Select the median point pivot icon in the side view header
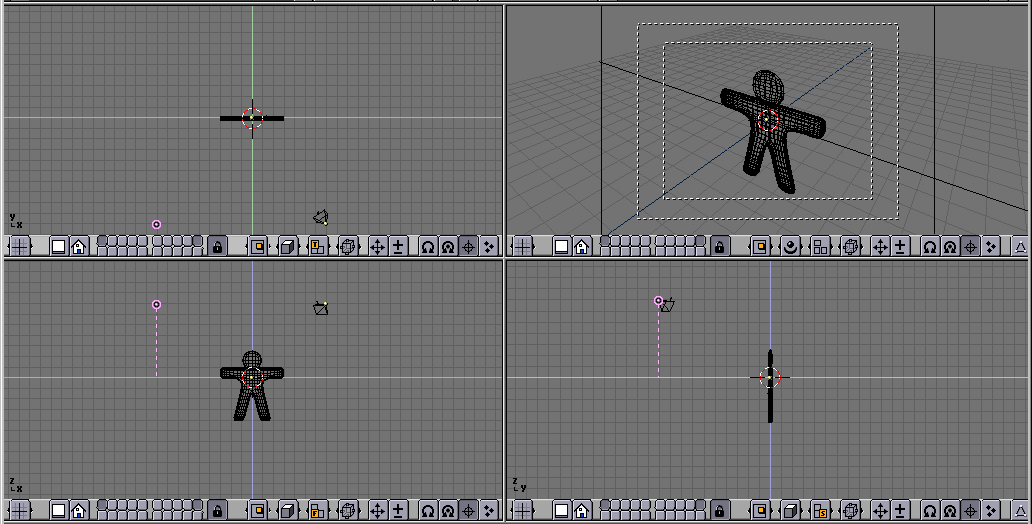Viewport: 1032px width, 524px height. pyautogui.click(x=950, y=511)
